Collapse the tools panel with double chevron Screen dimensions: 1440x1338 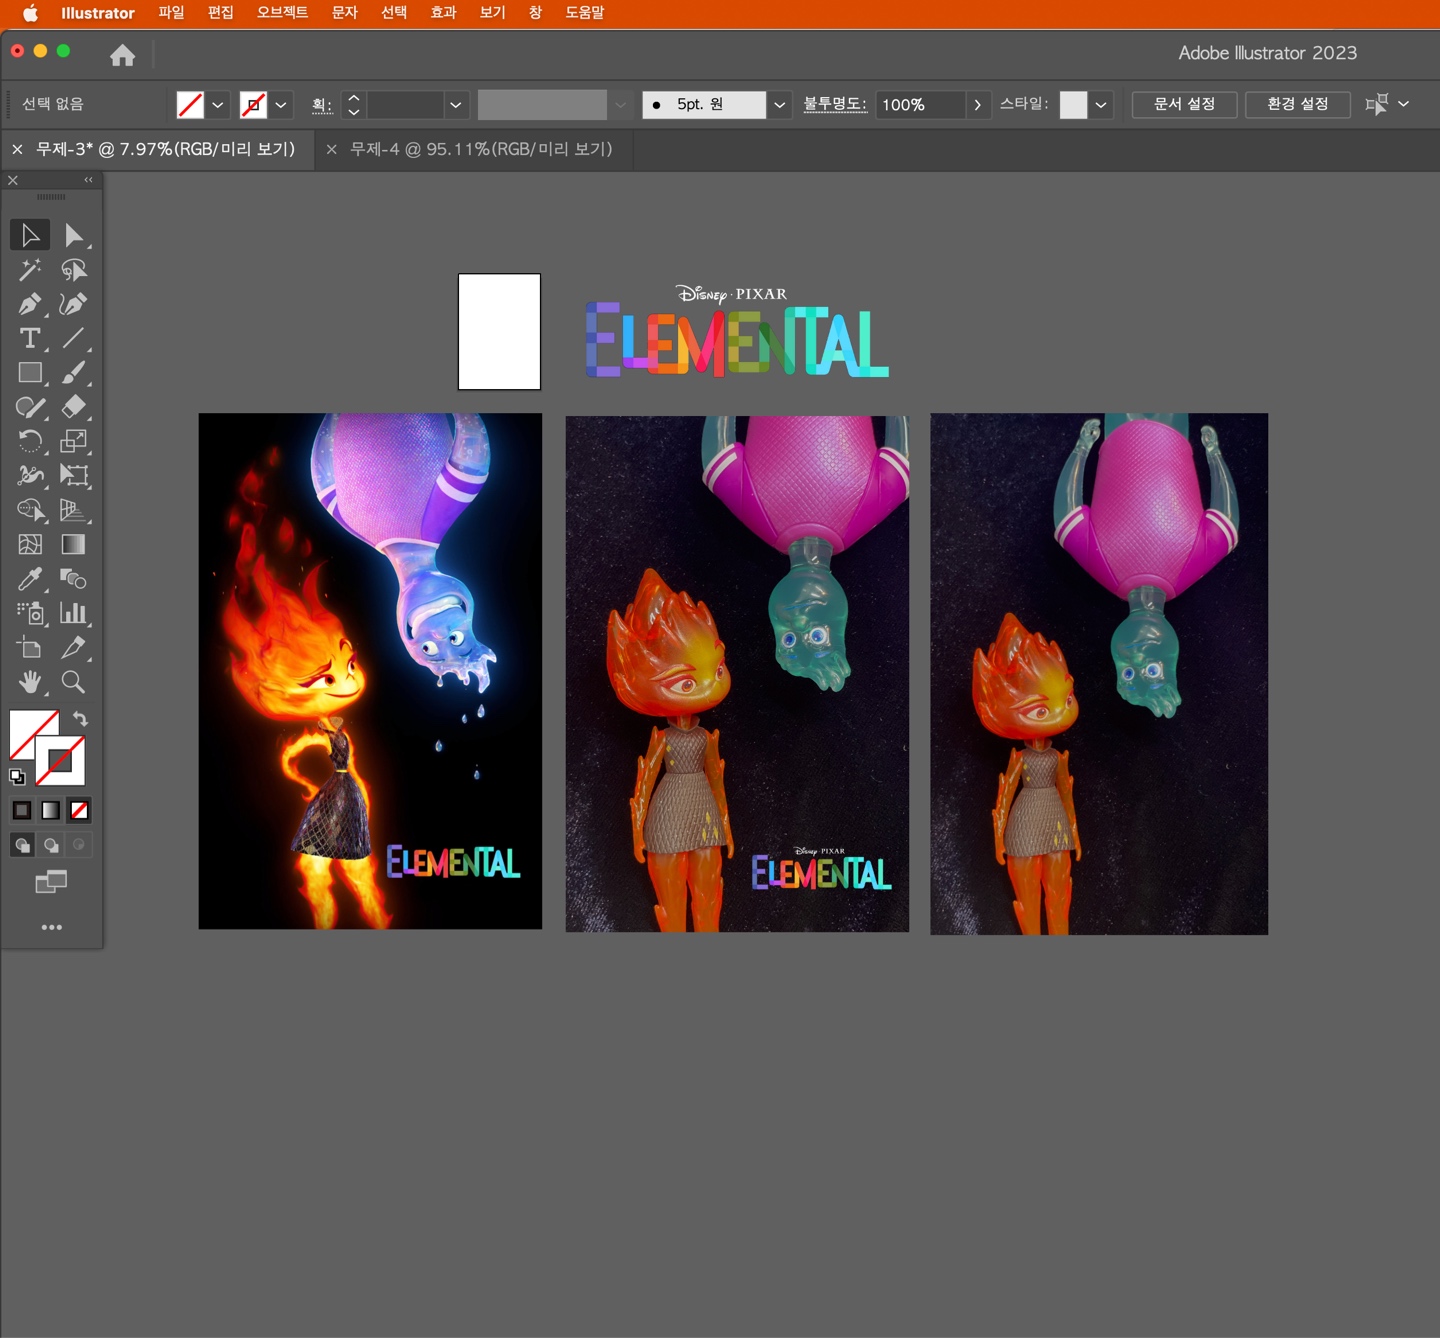coord(88,180)
